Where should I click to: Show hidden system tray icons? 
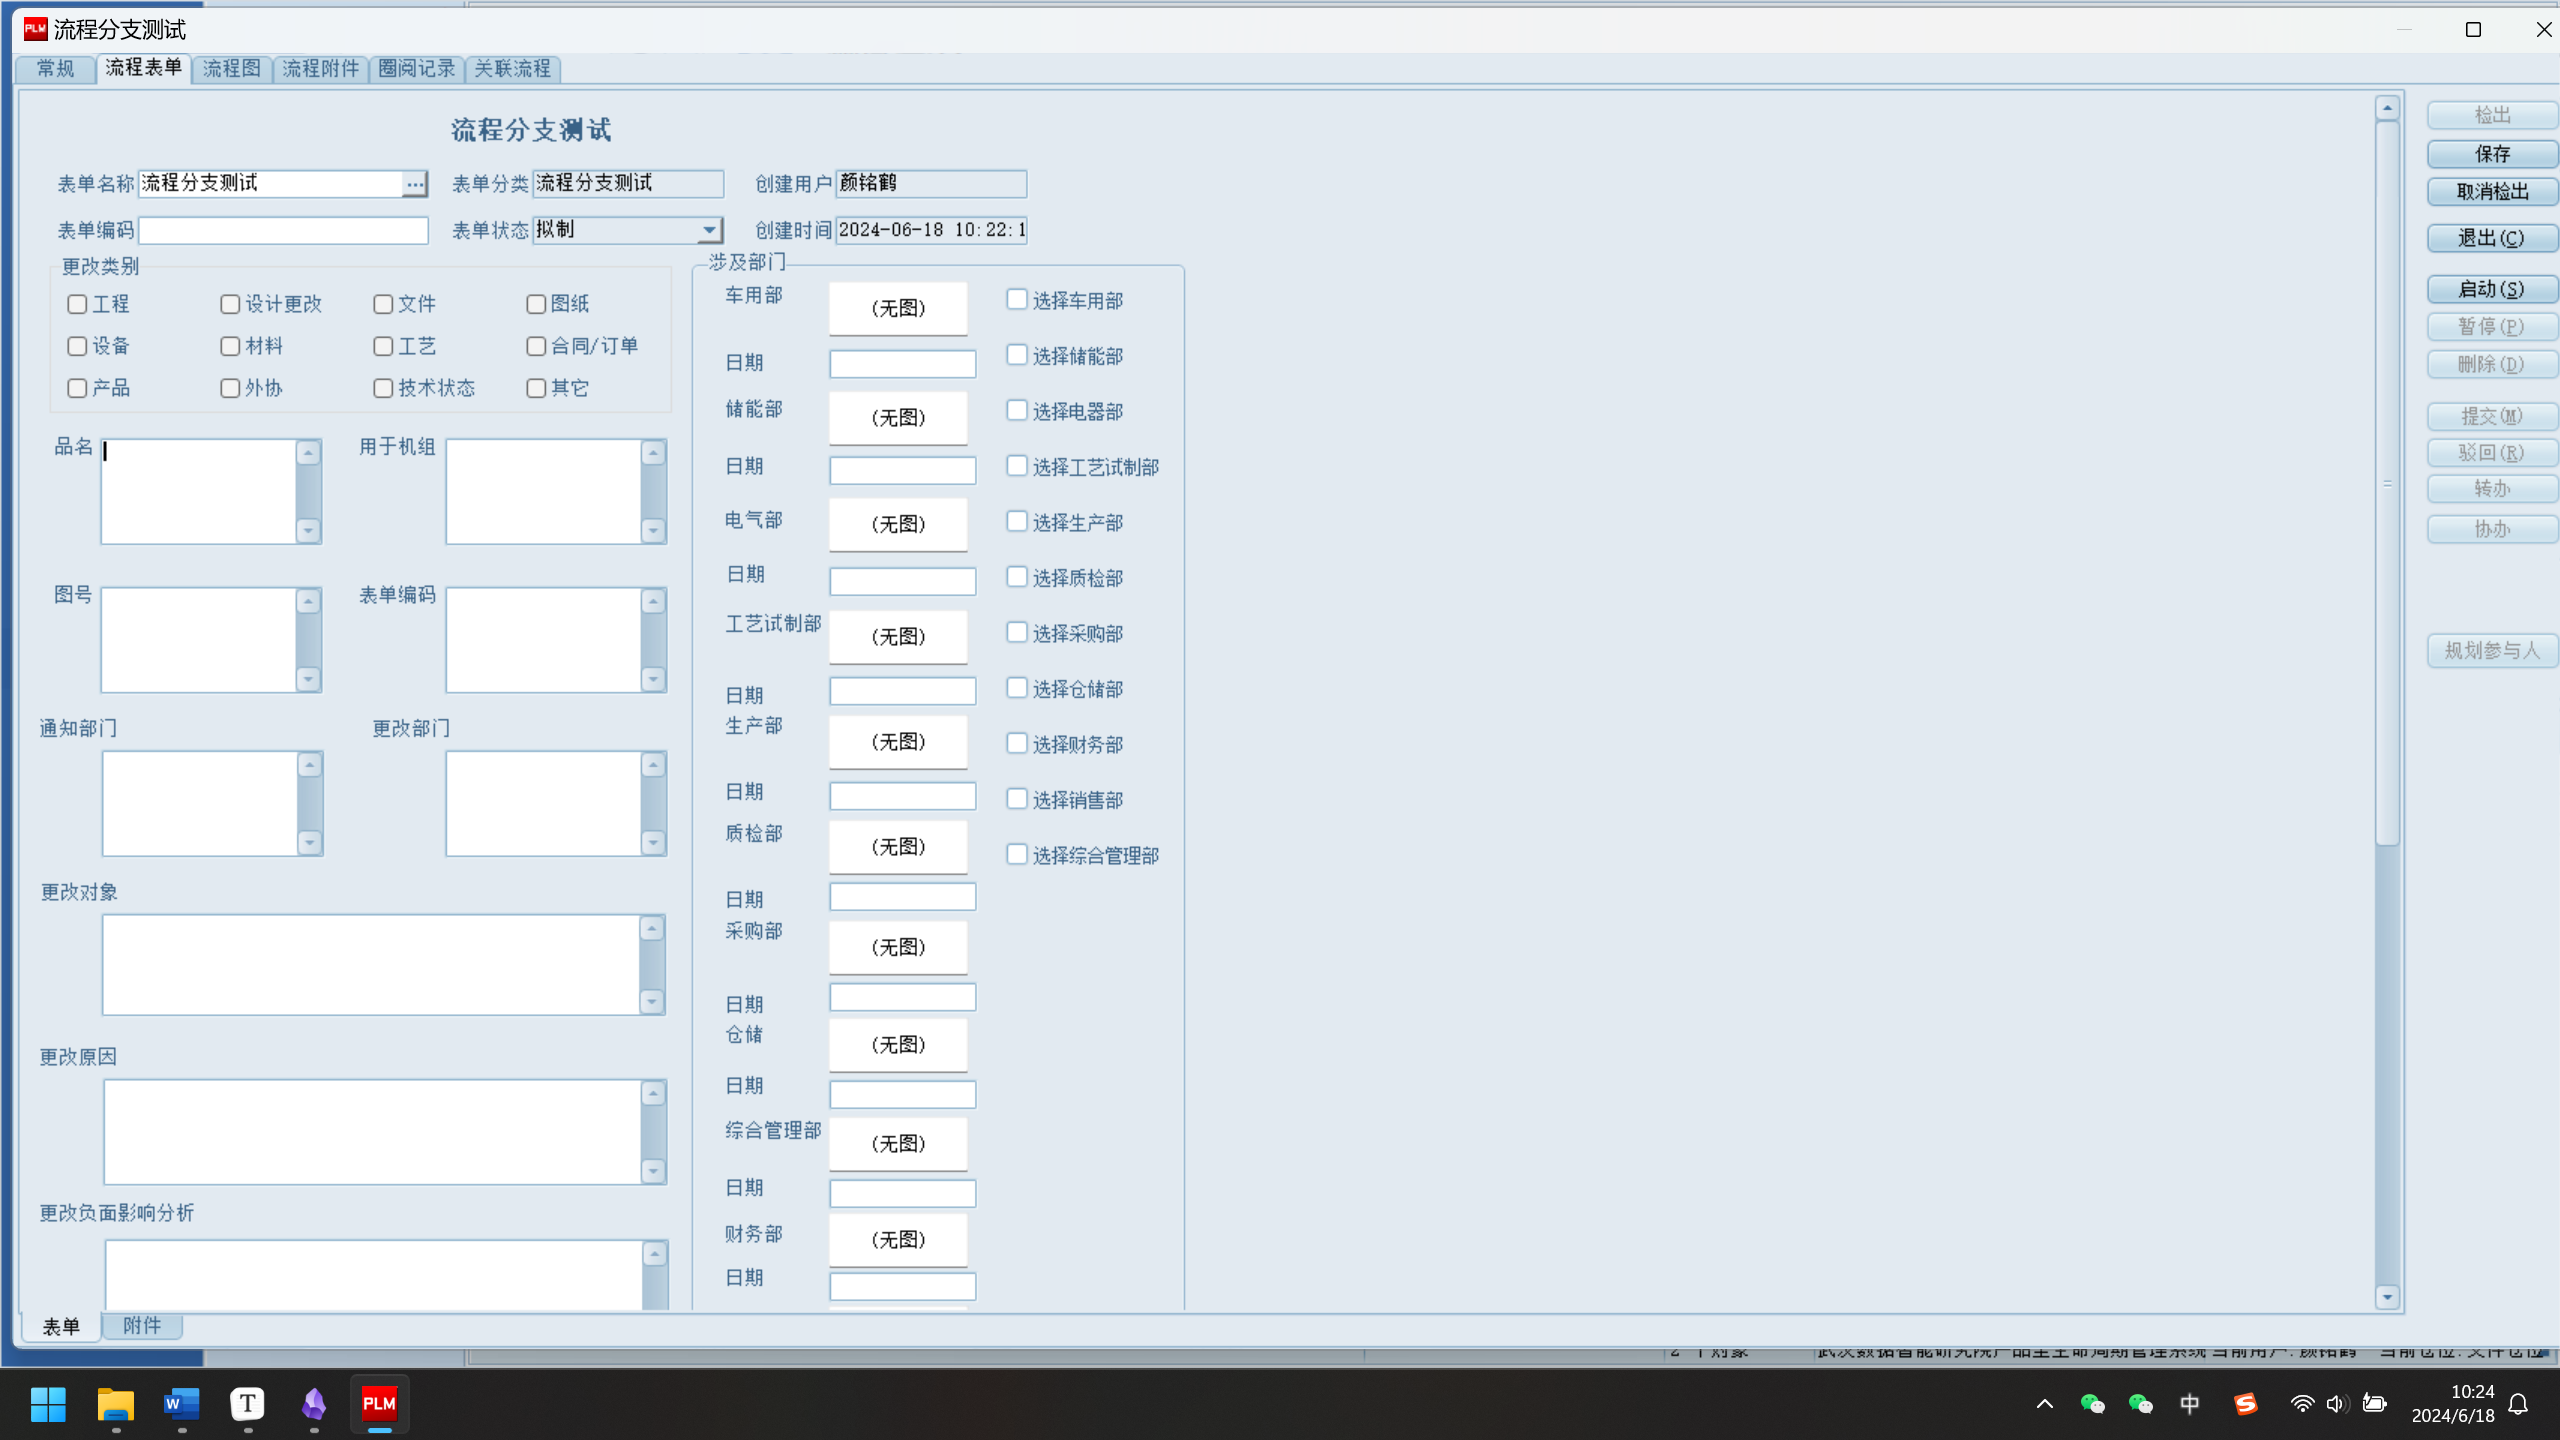coord(2045,1404)
